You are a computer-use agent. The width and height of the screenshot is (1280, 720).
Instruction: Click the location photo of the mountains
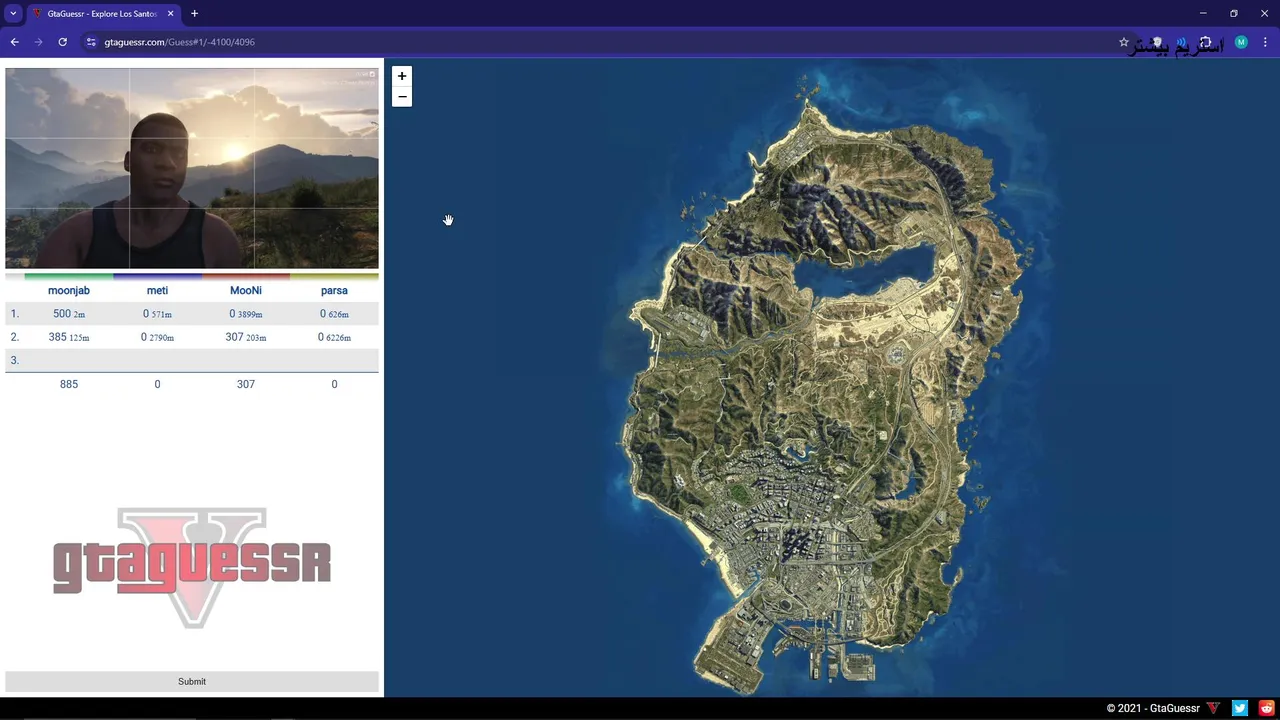click(x=192, y=168)
